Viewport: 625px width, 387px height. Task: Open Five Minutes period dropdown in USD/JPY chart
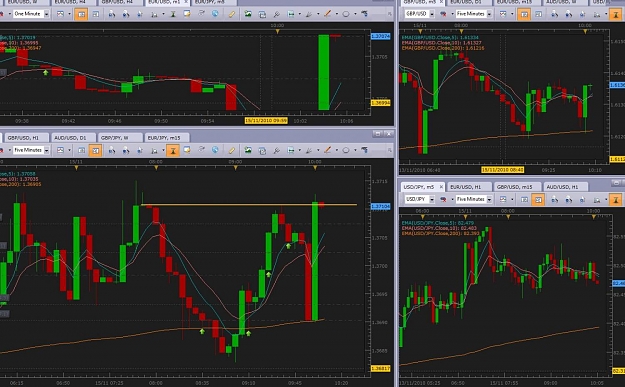[489, 199]
